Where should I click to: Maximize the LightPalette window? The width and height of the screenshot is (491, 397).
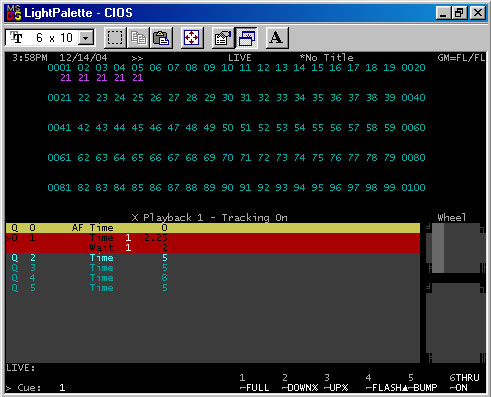[459, 13]
